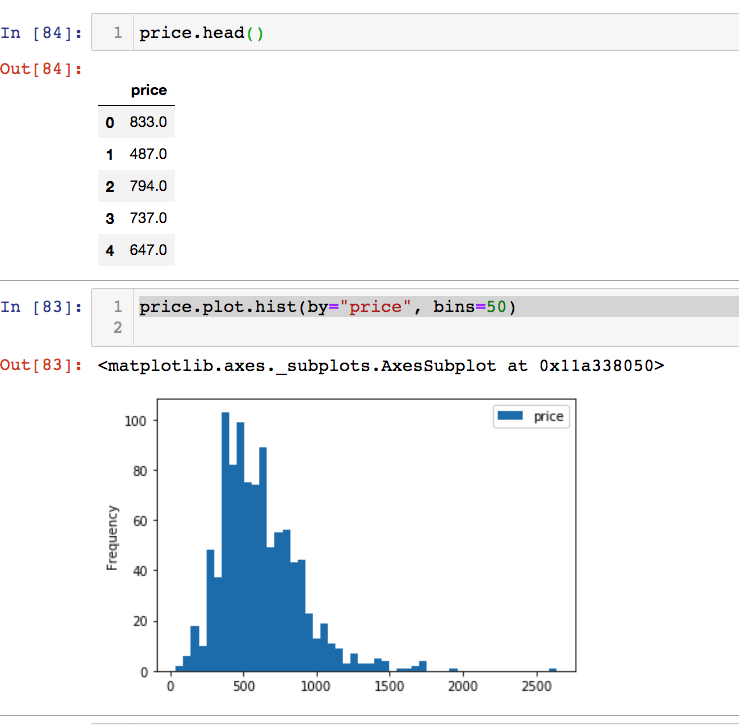The image size is (739, 725).
Task: Click the price column header
Action: pyautogui.click(x=148, y=90)
